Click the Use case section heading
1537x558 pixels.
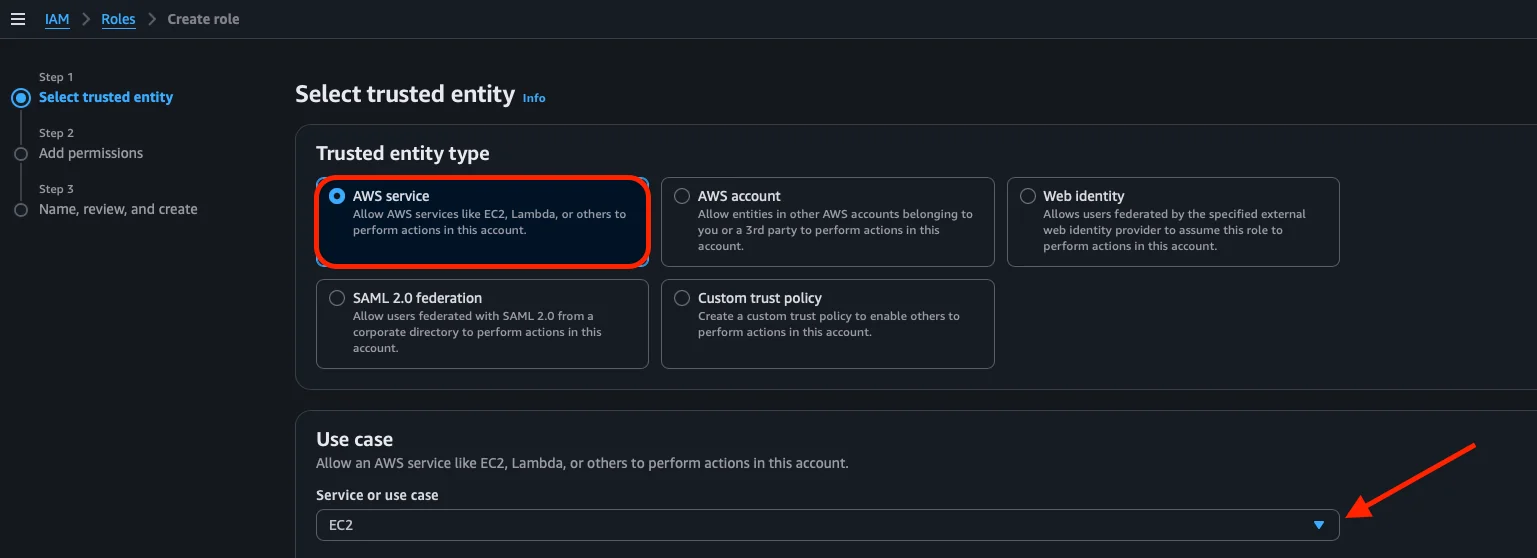coord(355,439)
